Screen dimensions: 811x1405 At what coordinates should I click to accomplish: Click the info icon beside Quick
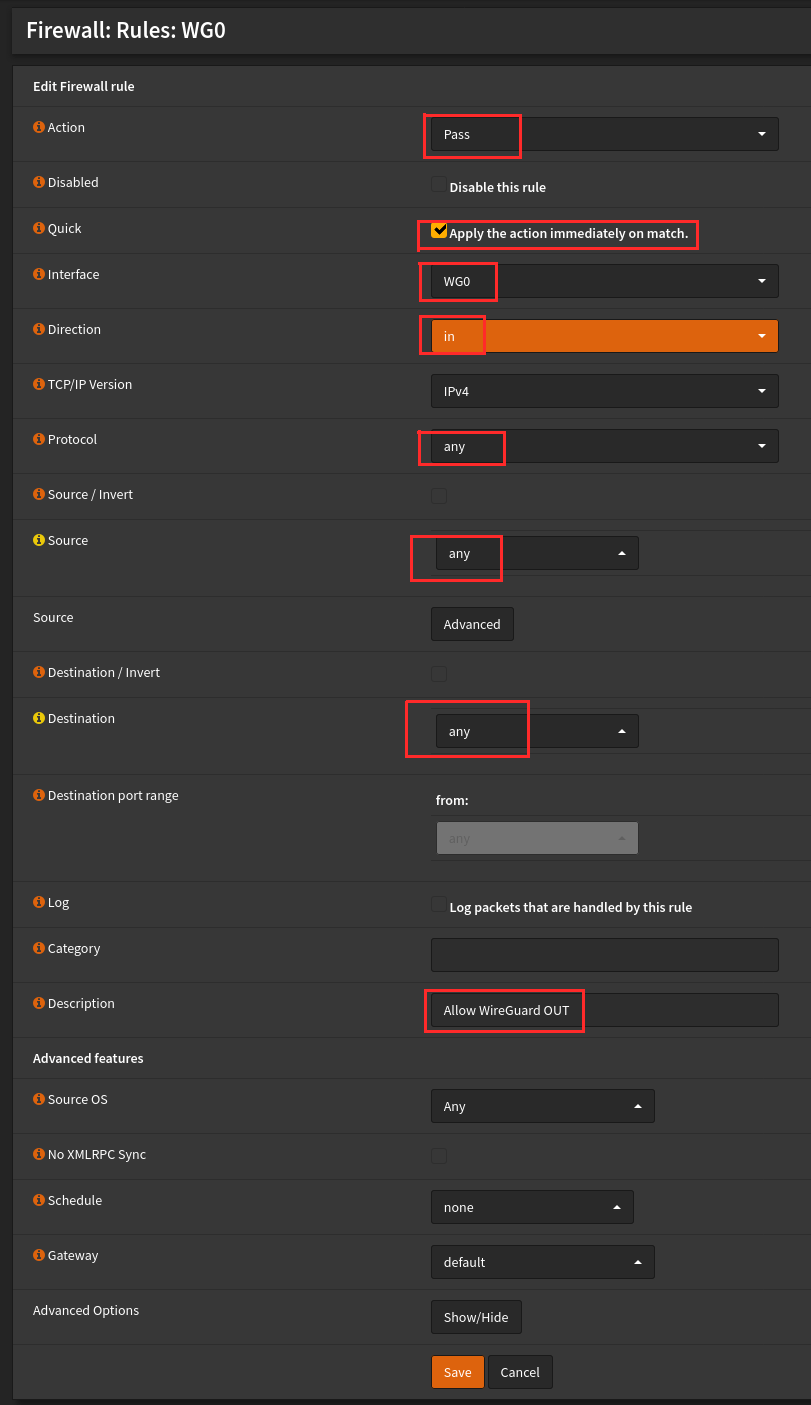tap(39, 228)
